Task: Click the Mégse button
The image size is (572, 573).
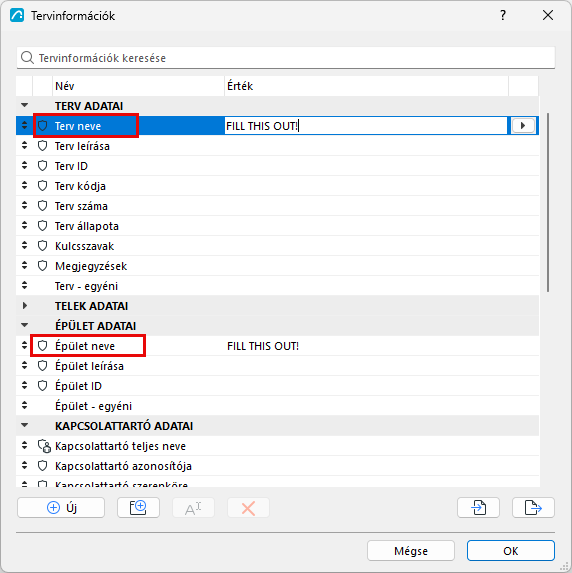Action: point(411,551)
